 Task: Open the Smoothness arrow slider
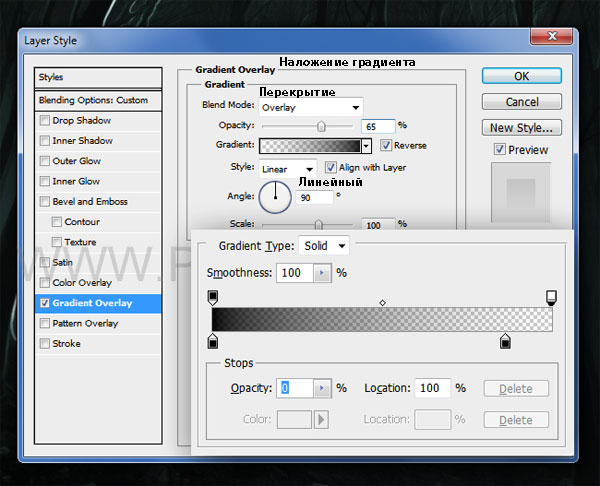[322, 273]
